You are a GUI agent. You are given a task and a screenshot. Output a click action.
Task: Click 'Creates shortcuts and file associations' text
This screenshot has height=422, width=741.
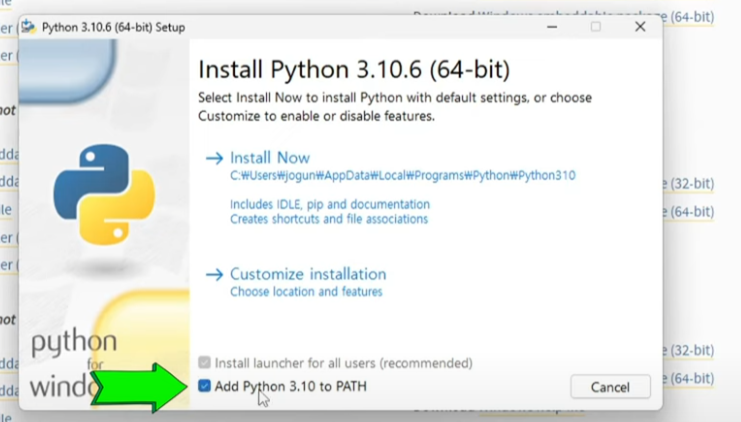329,219
